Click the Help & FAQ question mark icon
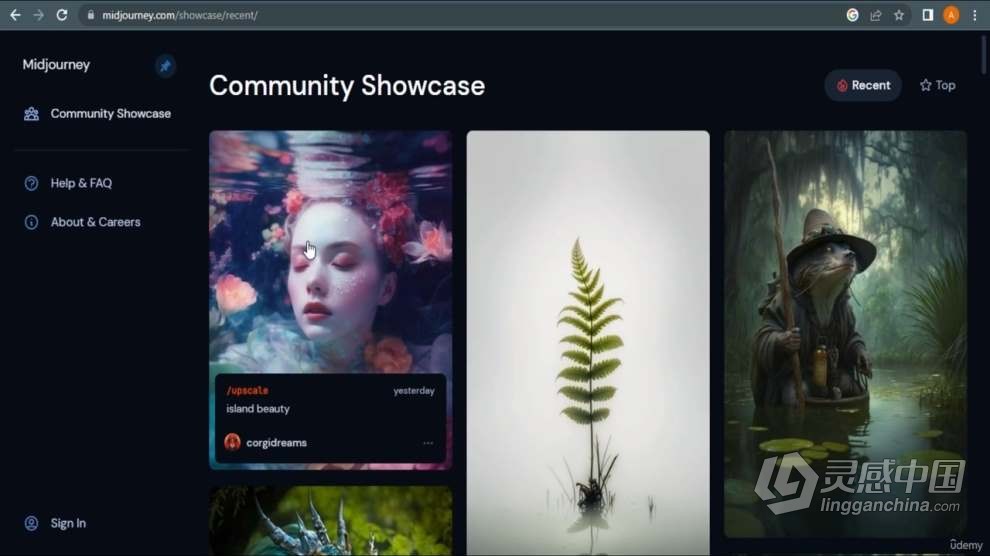Image resolution: width=990 pixels, height=556 pixels. (x=32, y=183)
